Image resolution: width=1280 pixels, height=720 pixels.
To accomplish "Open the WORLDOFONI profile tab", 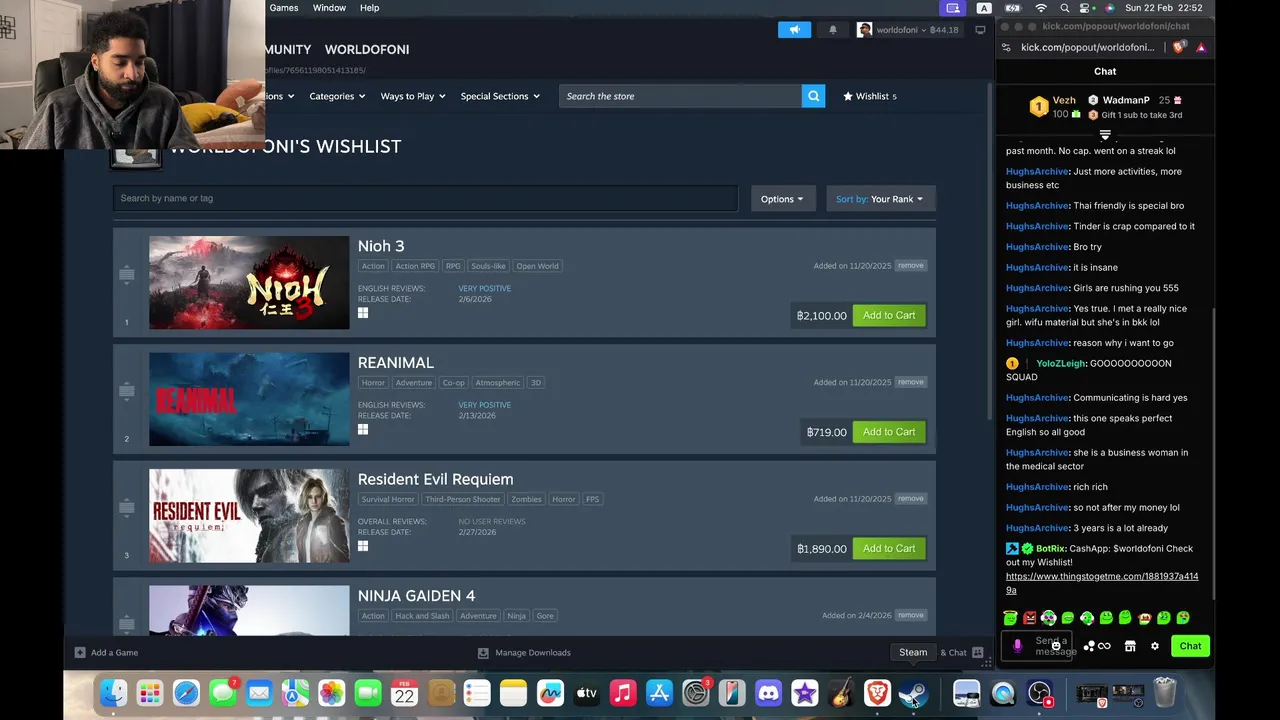I will [367, 49].
